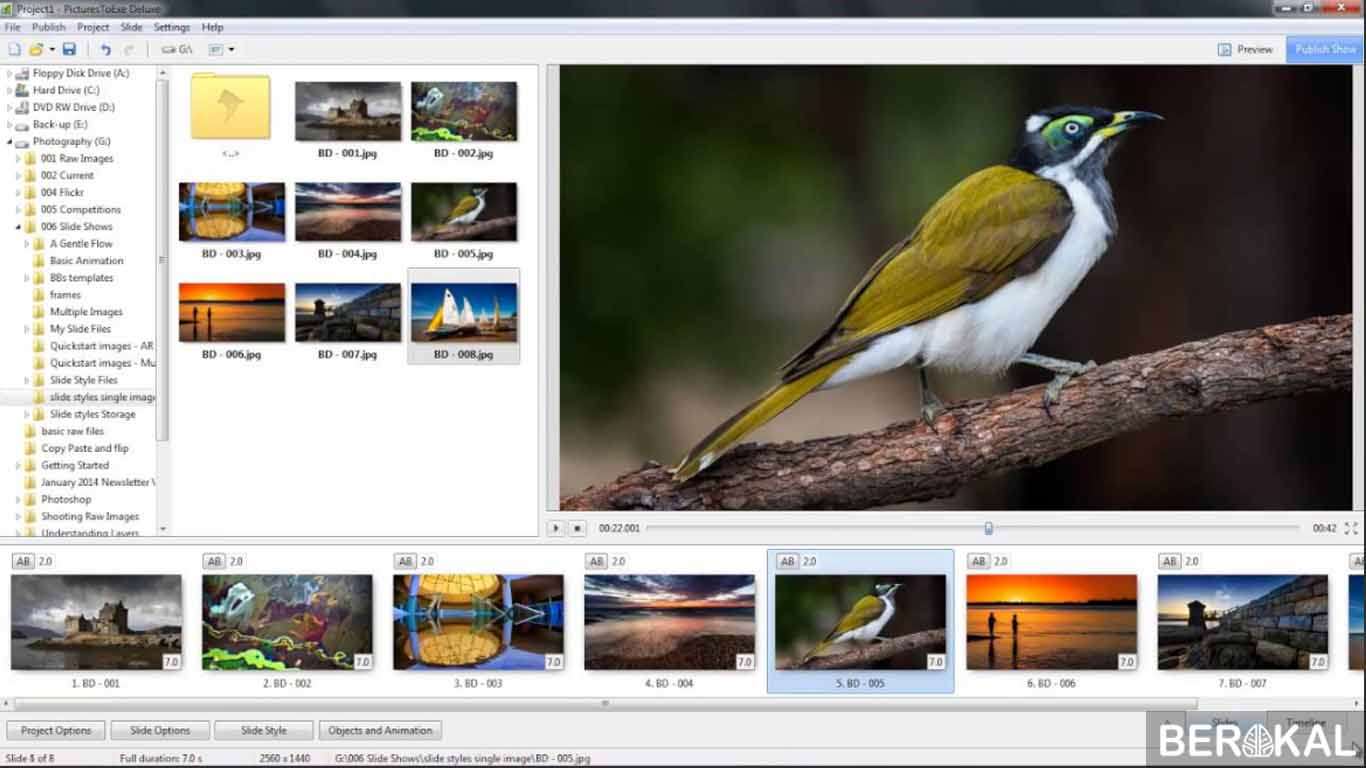Open the Project Options dialog
1366x768 pixels.
(56, 731)
